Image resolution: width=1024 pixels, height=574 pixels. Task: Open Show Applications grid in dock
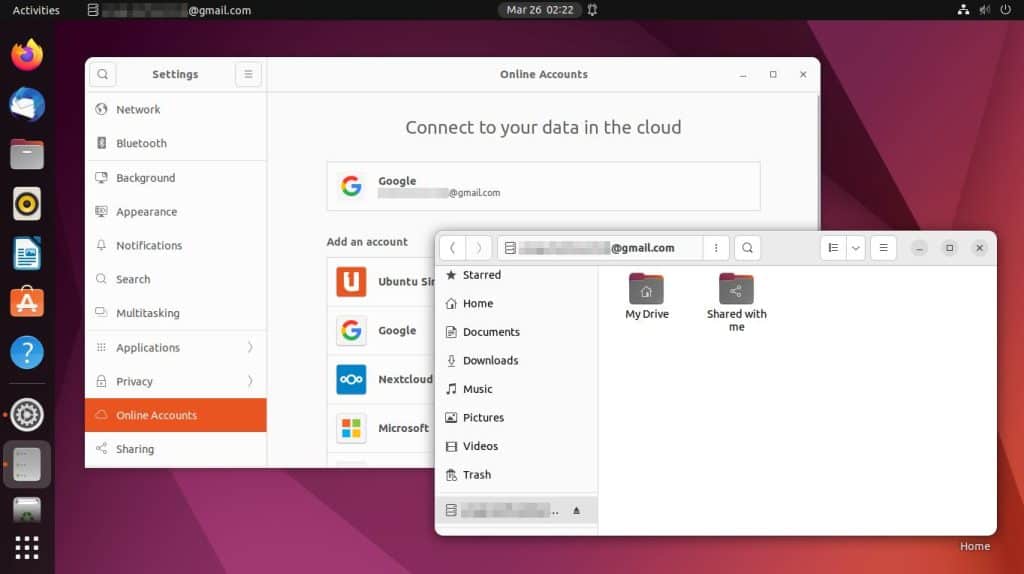pyautogui.click(x=27, y=547)
